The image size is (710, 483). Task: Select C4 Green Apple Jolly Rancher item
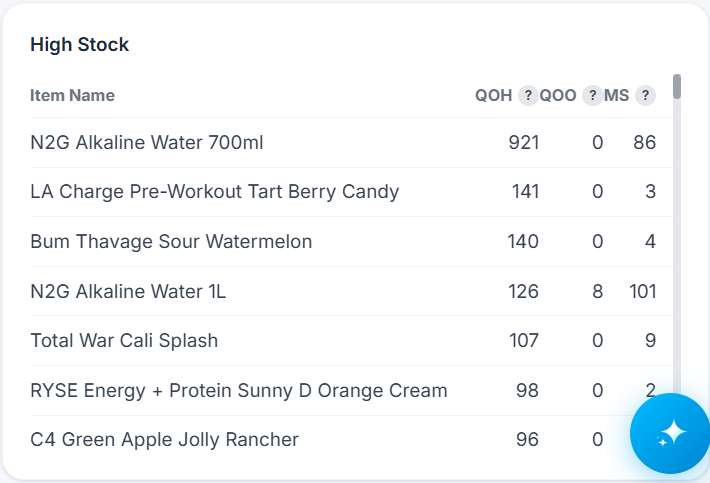click(x=351, y=440)
